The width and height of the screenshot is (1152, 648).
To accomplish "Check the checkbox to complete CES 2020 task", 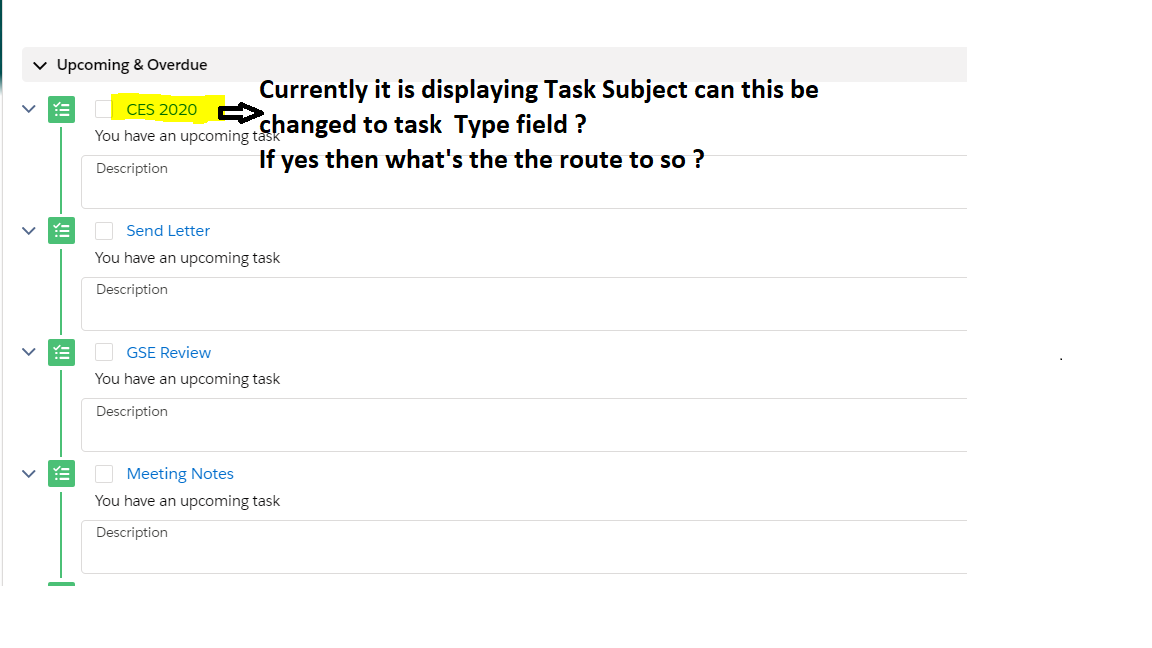I will [x=104, y=109].
